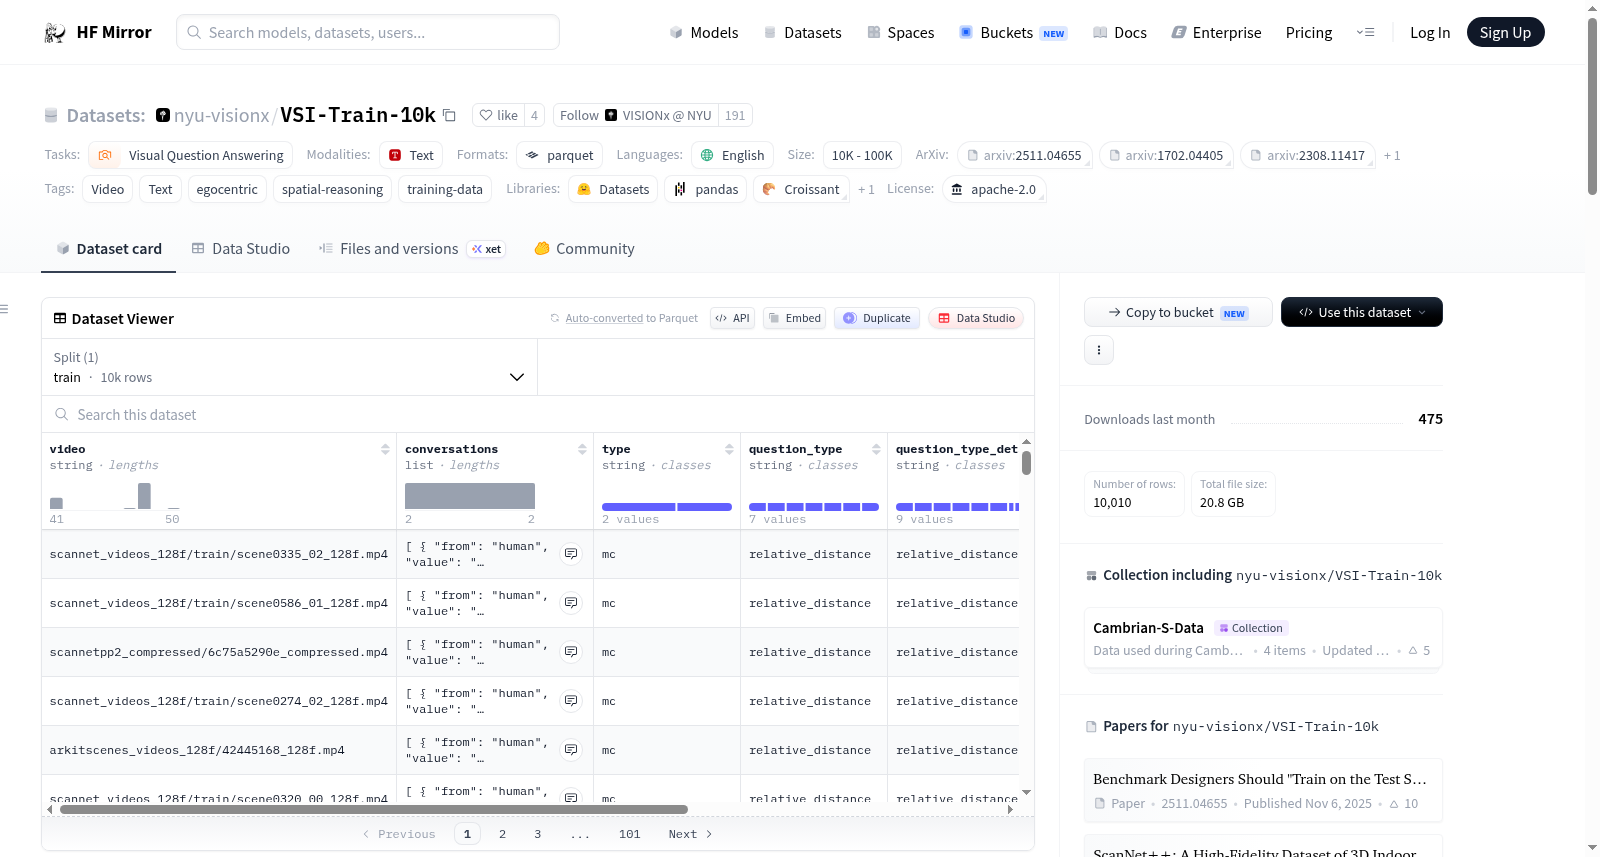Image resolution: width=1600 pixels, height=857 pixels.
Task: Click the Log In link
Action: (1430, 32)
